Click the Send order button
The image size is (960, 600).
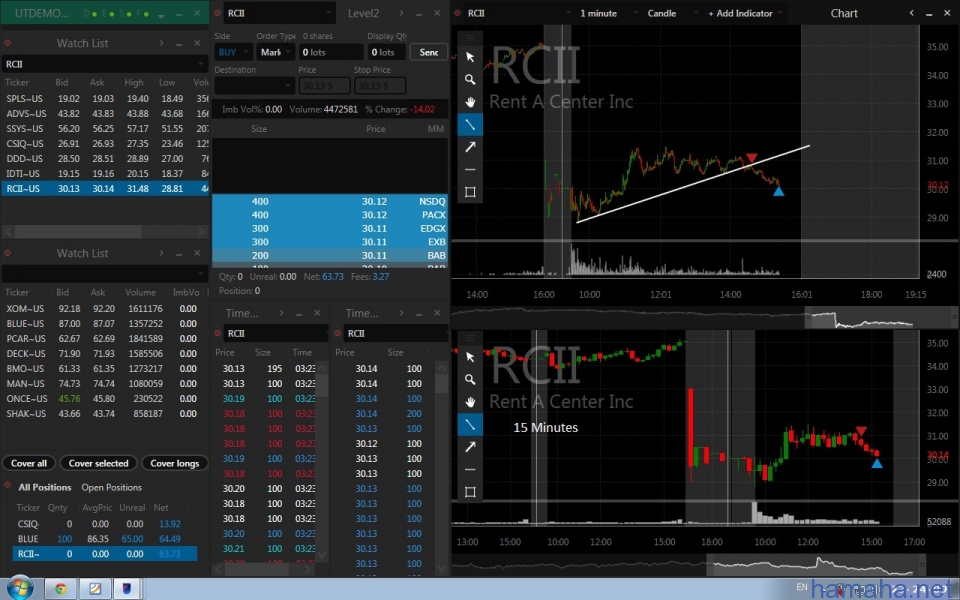point(429,52)
